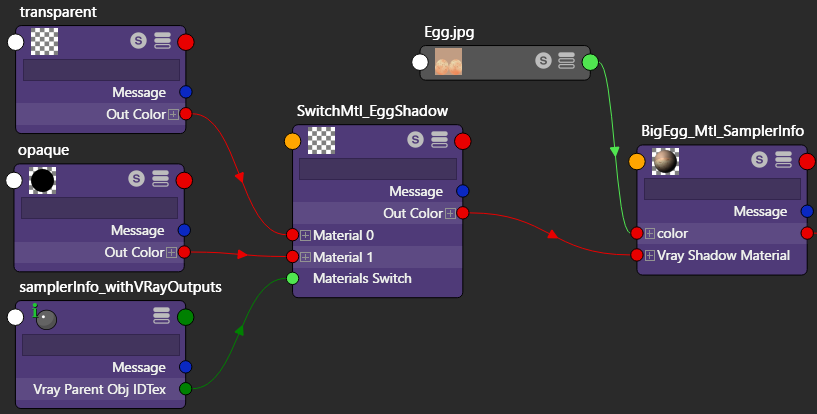Click color red input port on BigEgg_Mtl_SamplerInfo
Image resolution: width=817 pixels, height=414 pixels.
[x=637, y=233]
